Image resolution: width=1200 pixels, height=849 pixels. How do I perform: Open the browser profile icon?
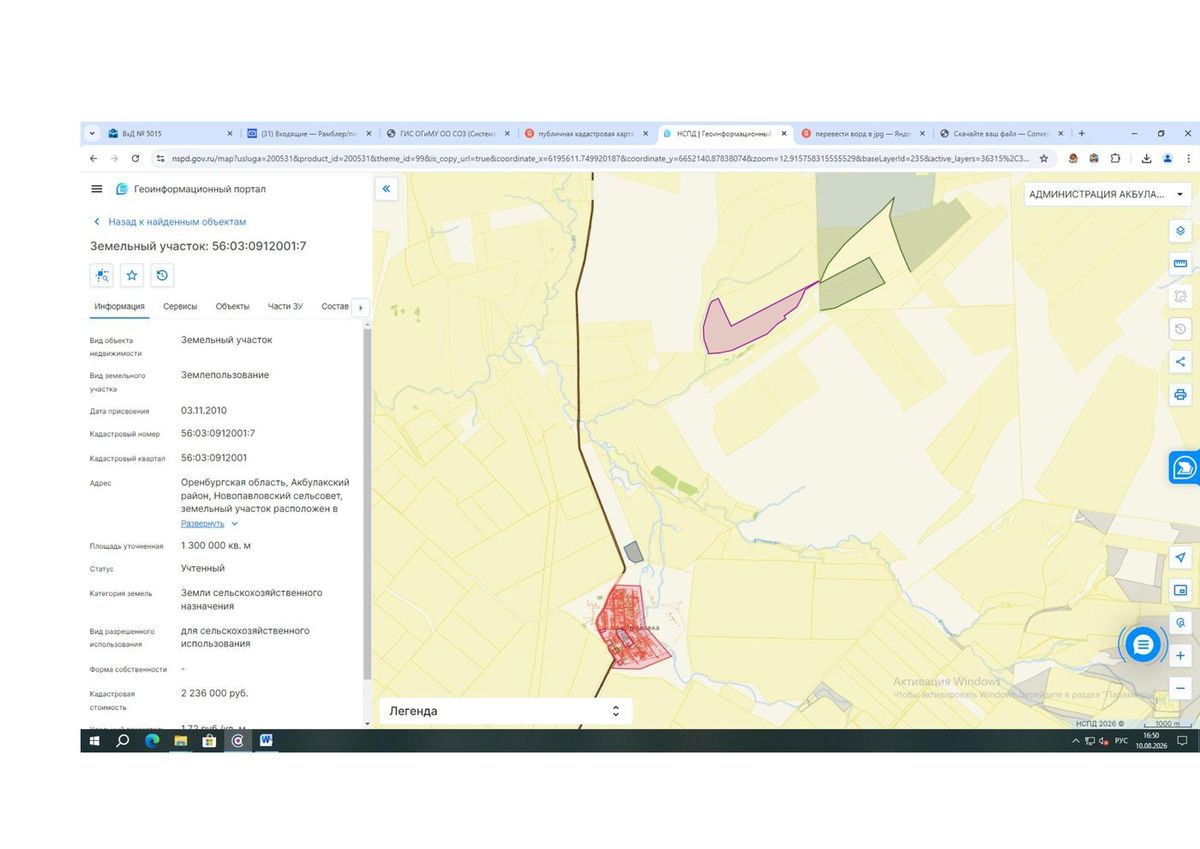(x=1167, y=158)
